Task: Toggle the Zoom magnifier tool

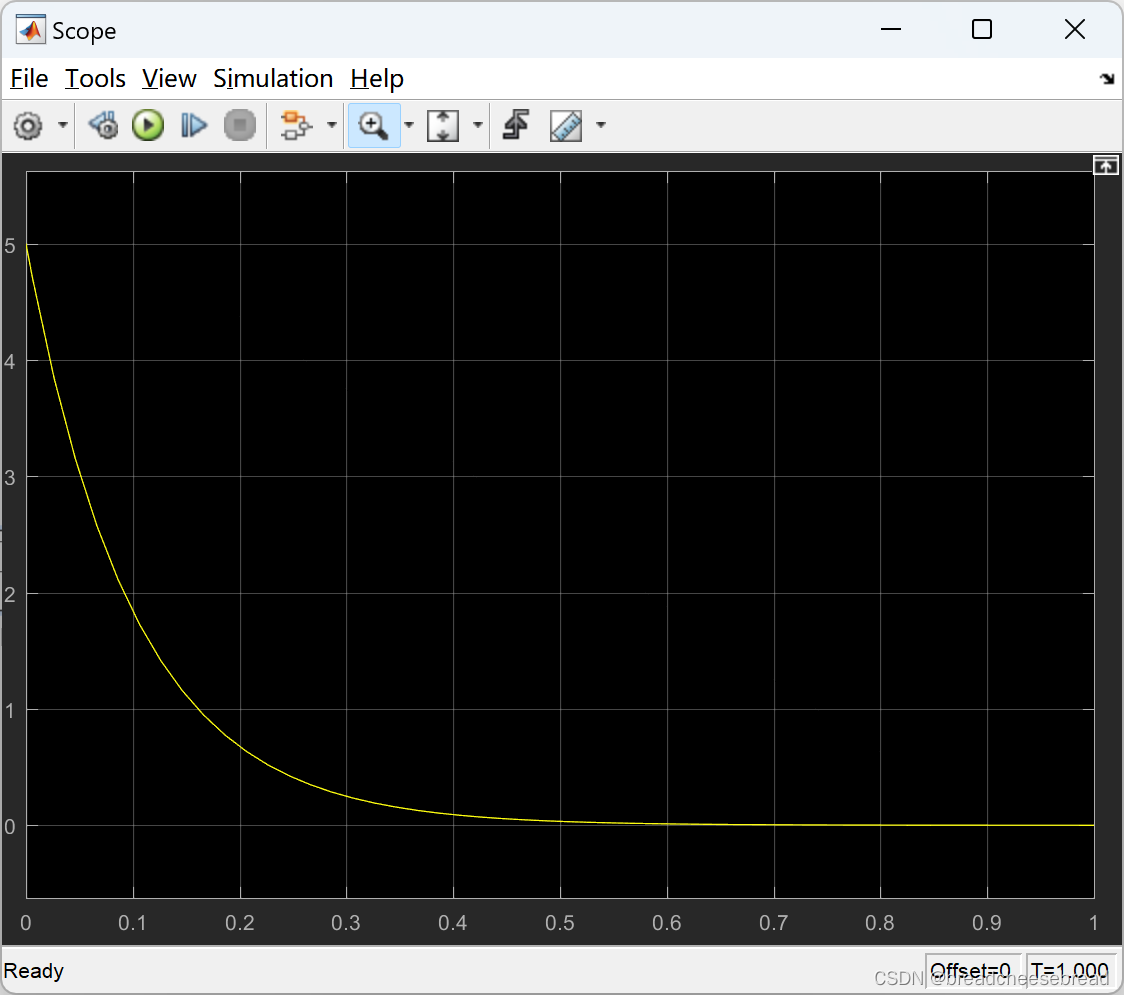Action: (373, 125)
